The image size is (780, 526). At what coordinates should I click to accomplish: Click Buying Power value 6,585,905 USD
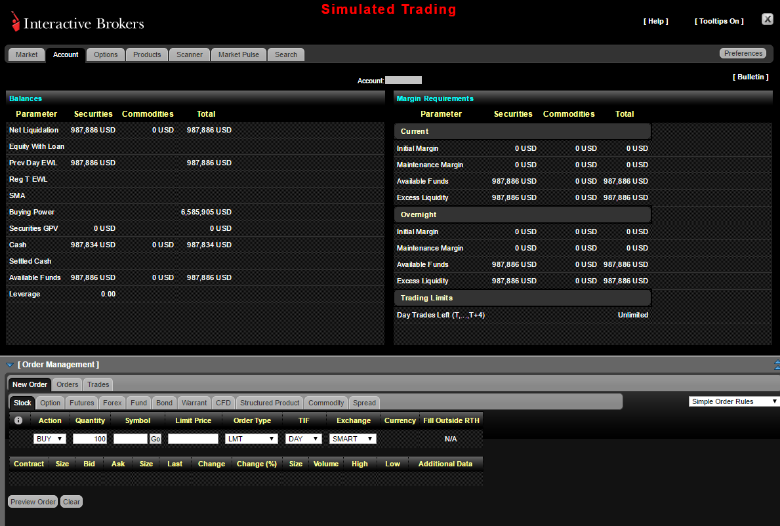pos(206,212)
